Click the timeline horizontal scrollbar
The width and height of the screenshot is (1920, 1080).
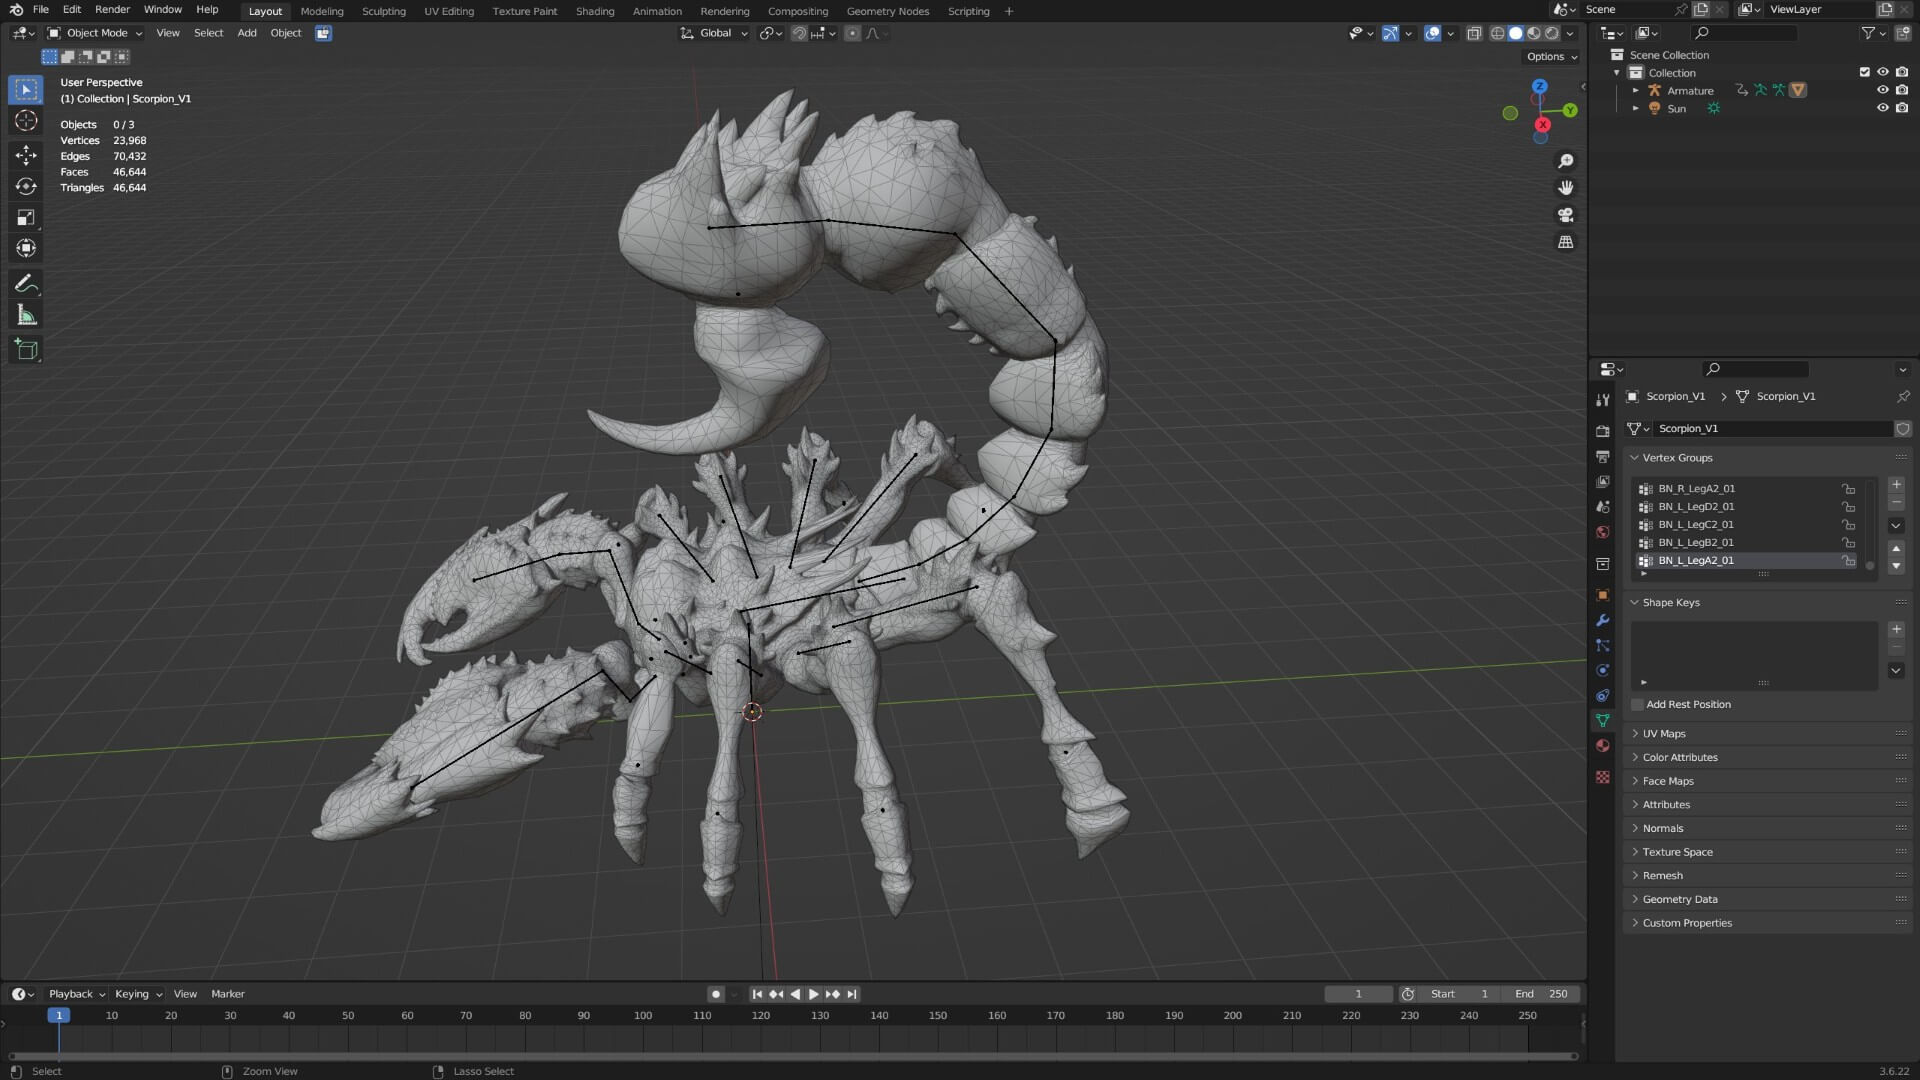pos(793,1056)
